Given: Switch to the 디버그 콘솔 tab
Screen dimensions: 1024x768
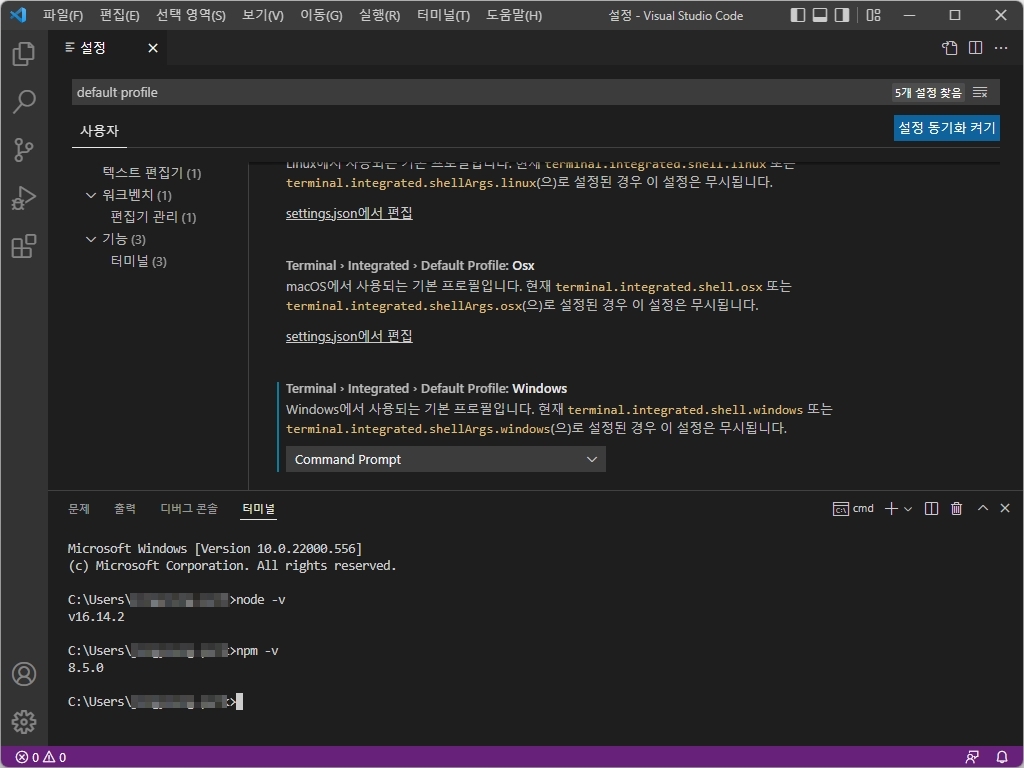Looking at the screenshot, I should click(x=189, y=509).
